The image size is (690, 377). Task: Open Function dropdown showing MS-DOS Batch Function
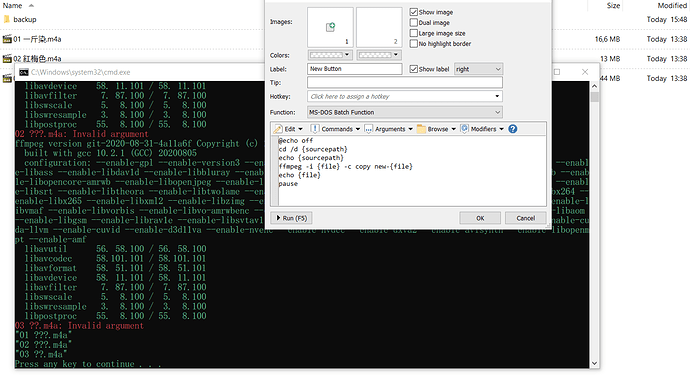coord(404,112)
